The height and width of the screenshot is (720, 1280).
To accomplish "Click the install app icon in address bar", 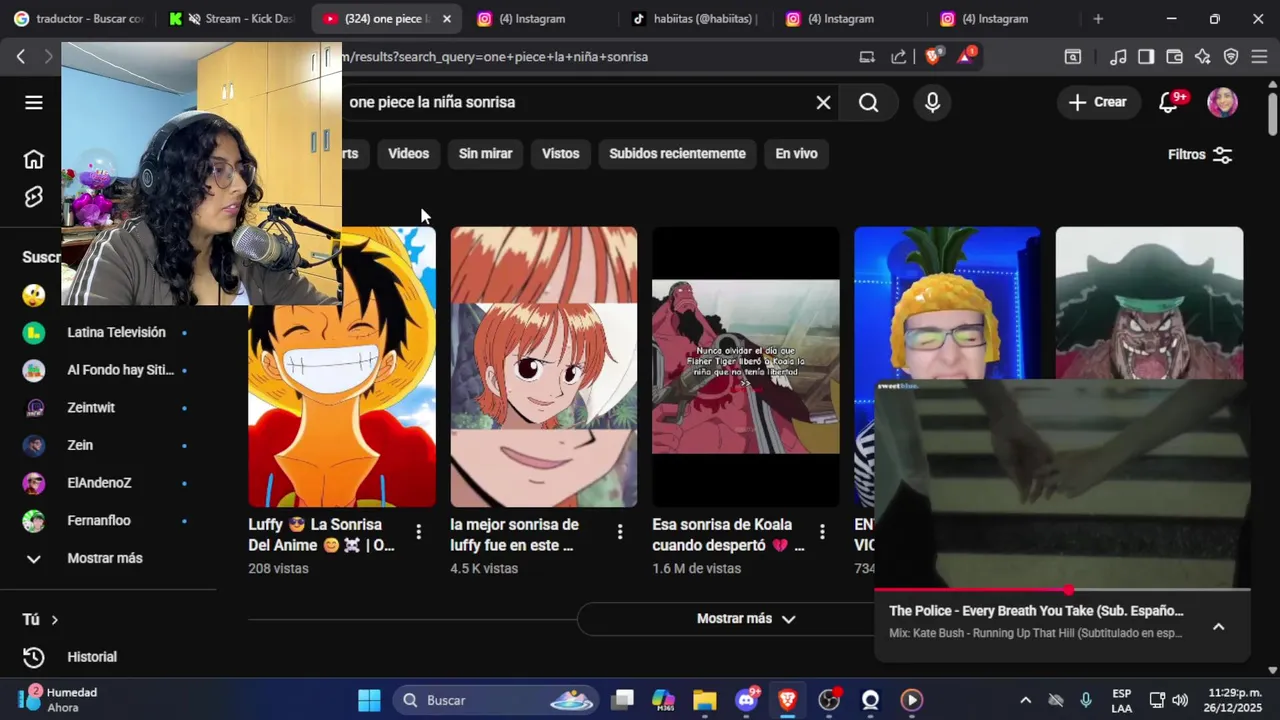I will 867,57.
